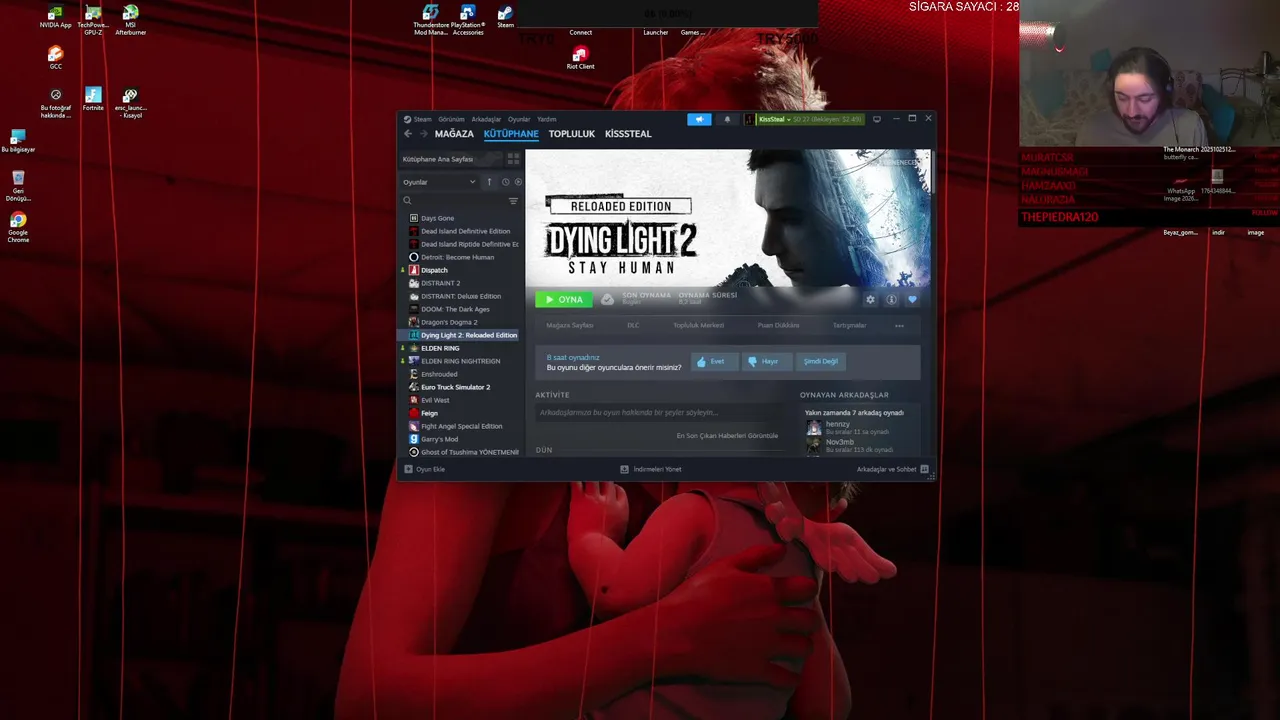The width and height of the screenshot is (1280, 720).
Task: Expand more game links ellipsis
Action: point(899,325)
